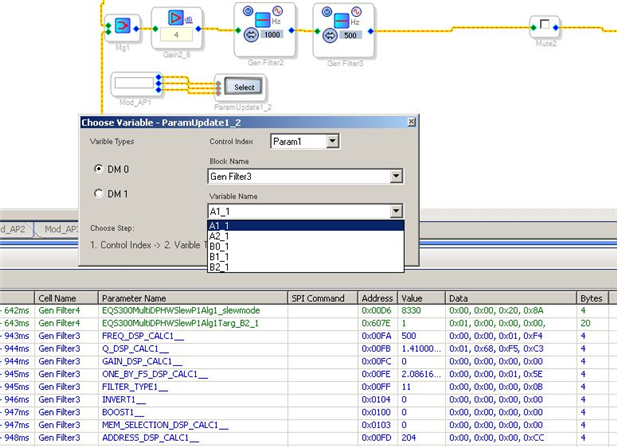Viewport: 617px width, 447px height.
Task: Click the Gen Filter2 filter curve icon
Action: pos(262,20)
